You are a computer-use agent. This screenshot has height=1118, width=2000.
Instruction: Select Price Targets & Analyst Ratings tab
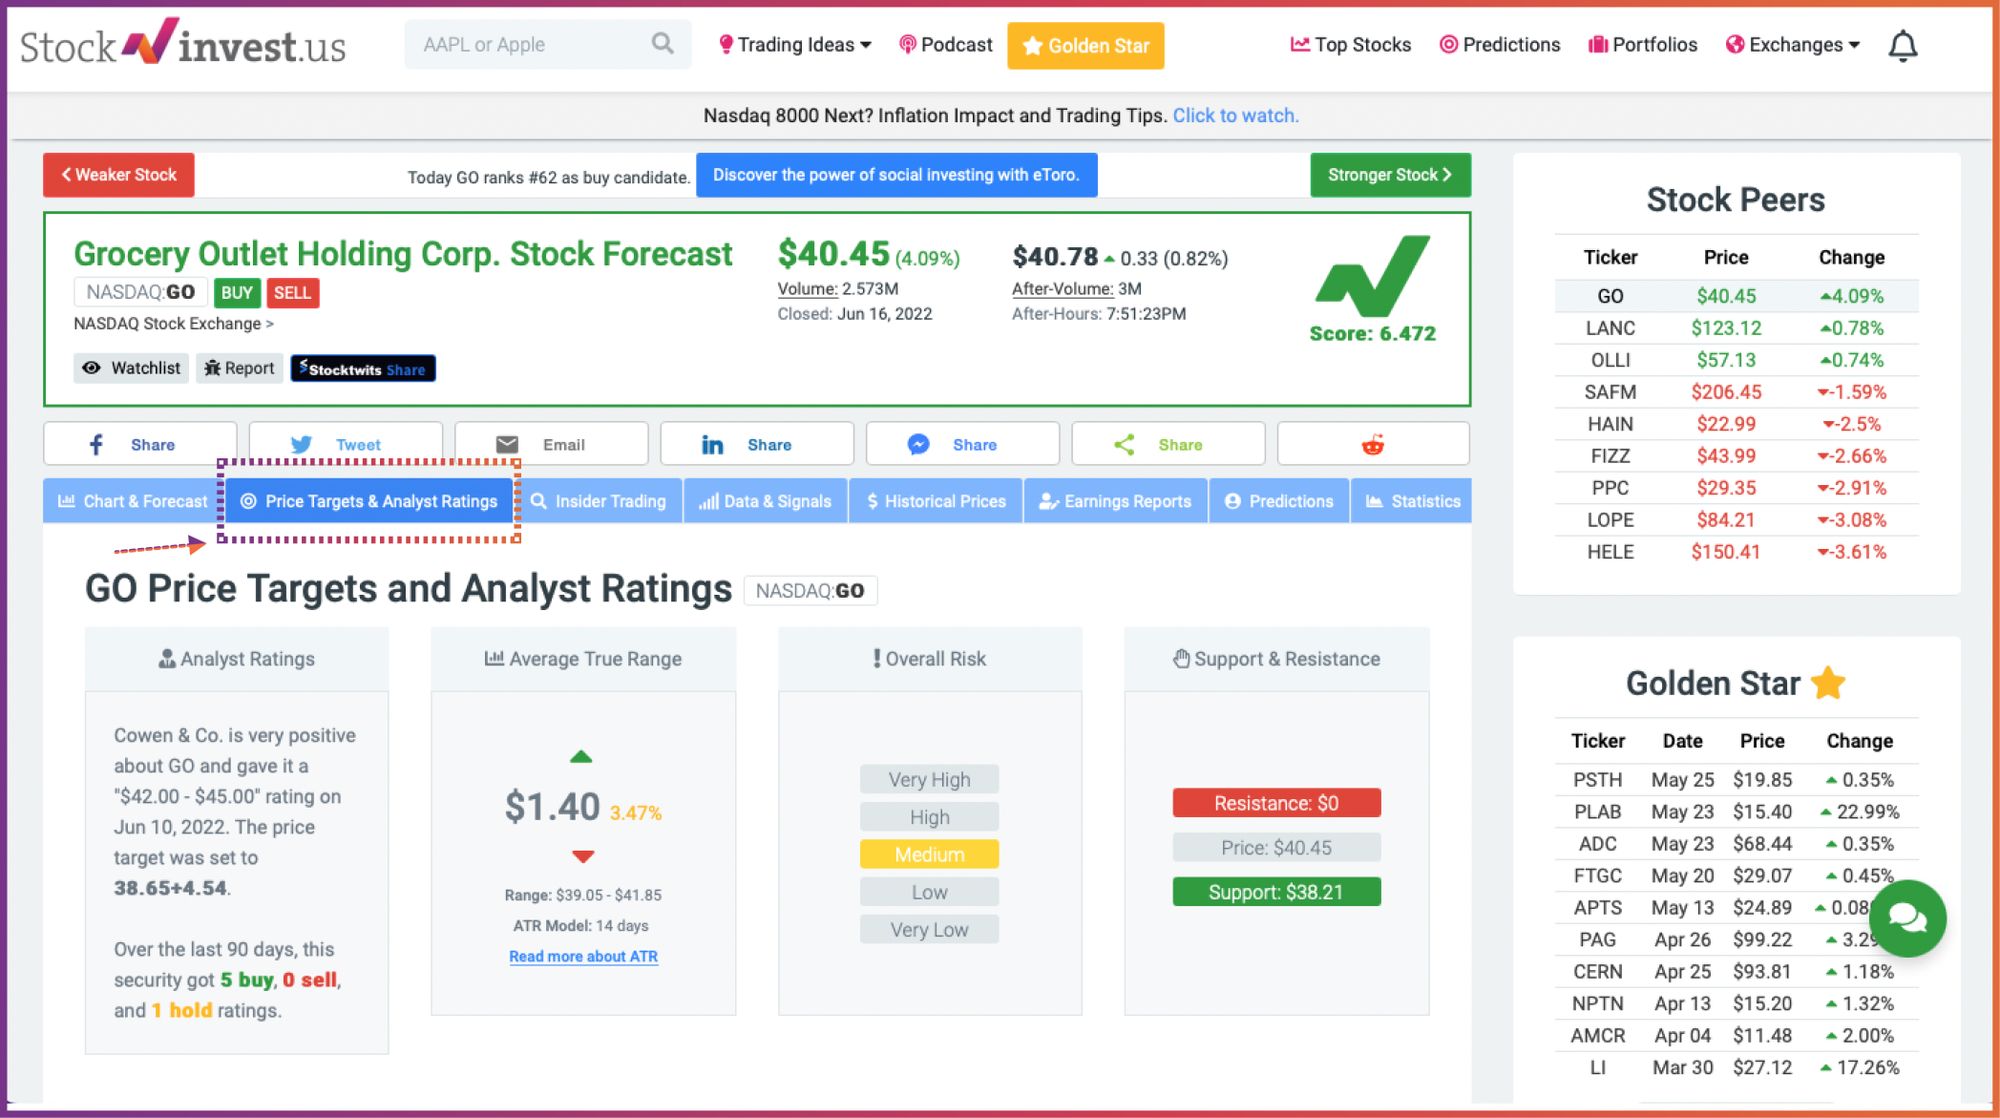[x=369, y=501]
